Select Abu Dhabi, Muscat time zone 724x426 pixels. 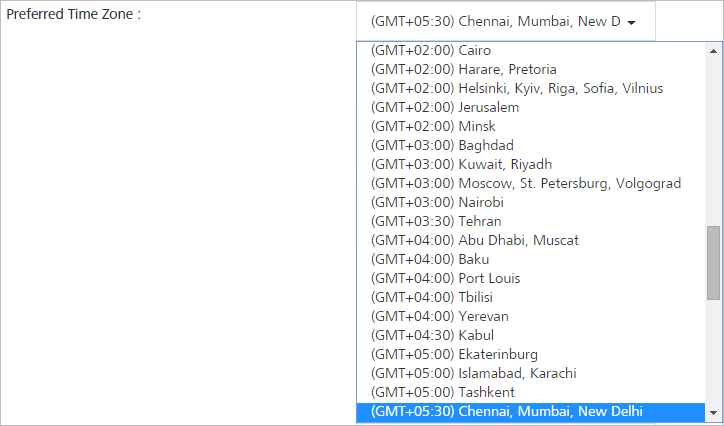531,240
